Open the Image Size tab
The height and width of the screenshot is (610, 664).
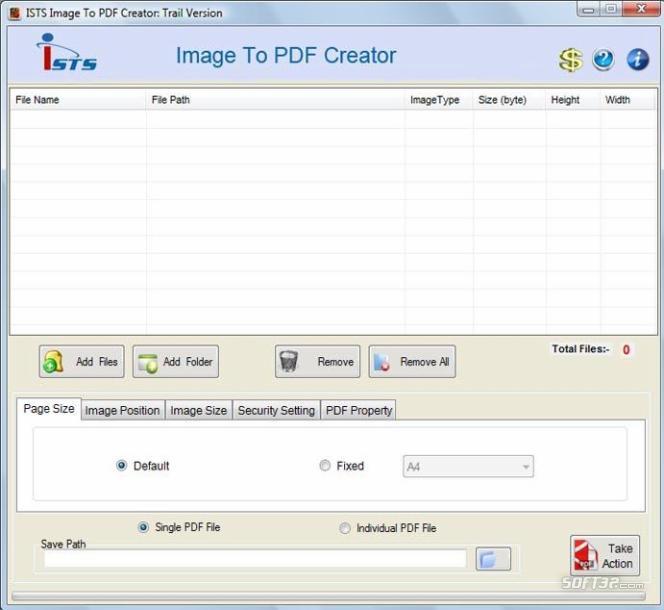199,410
